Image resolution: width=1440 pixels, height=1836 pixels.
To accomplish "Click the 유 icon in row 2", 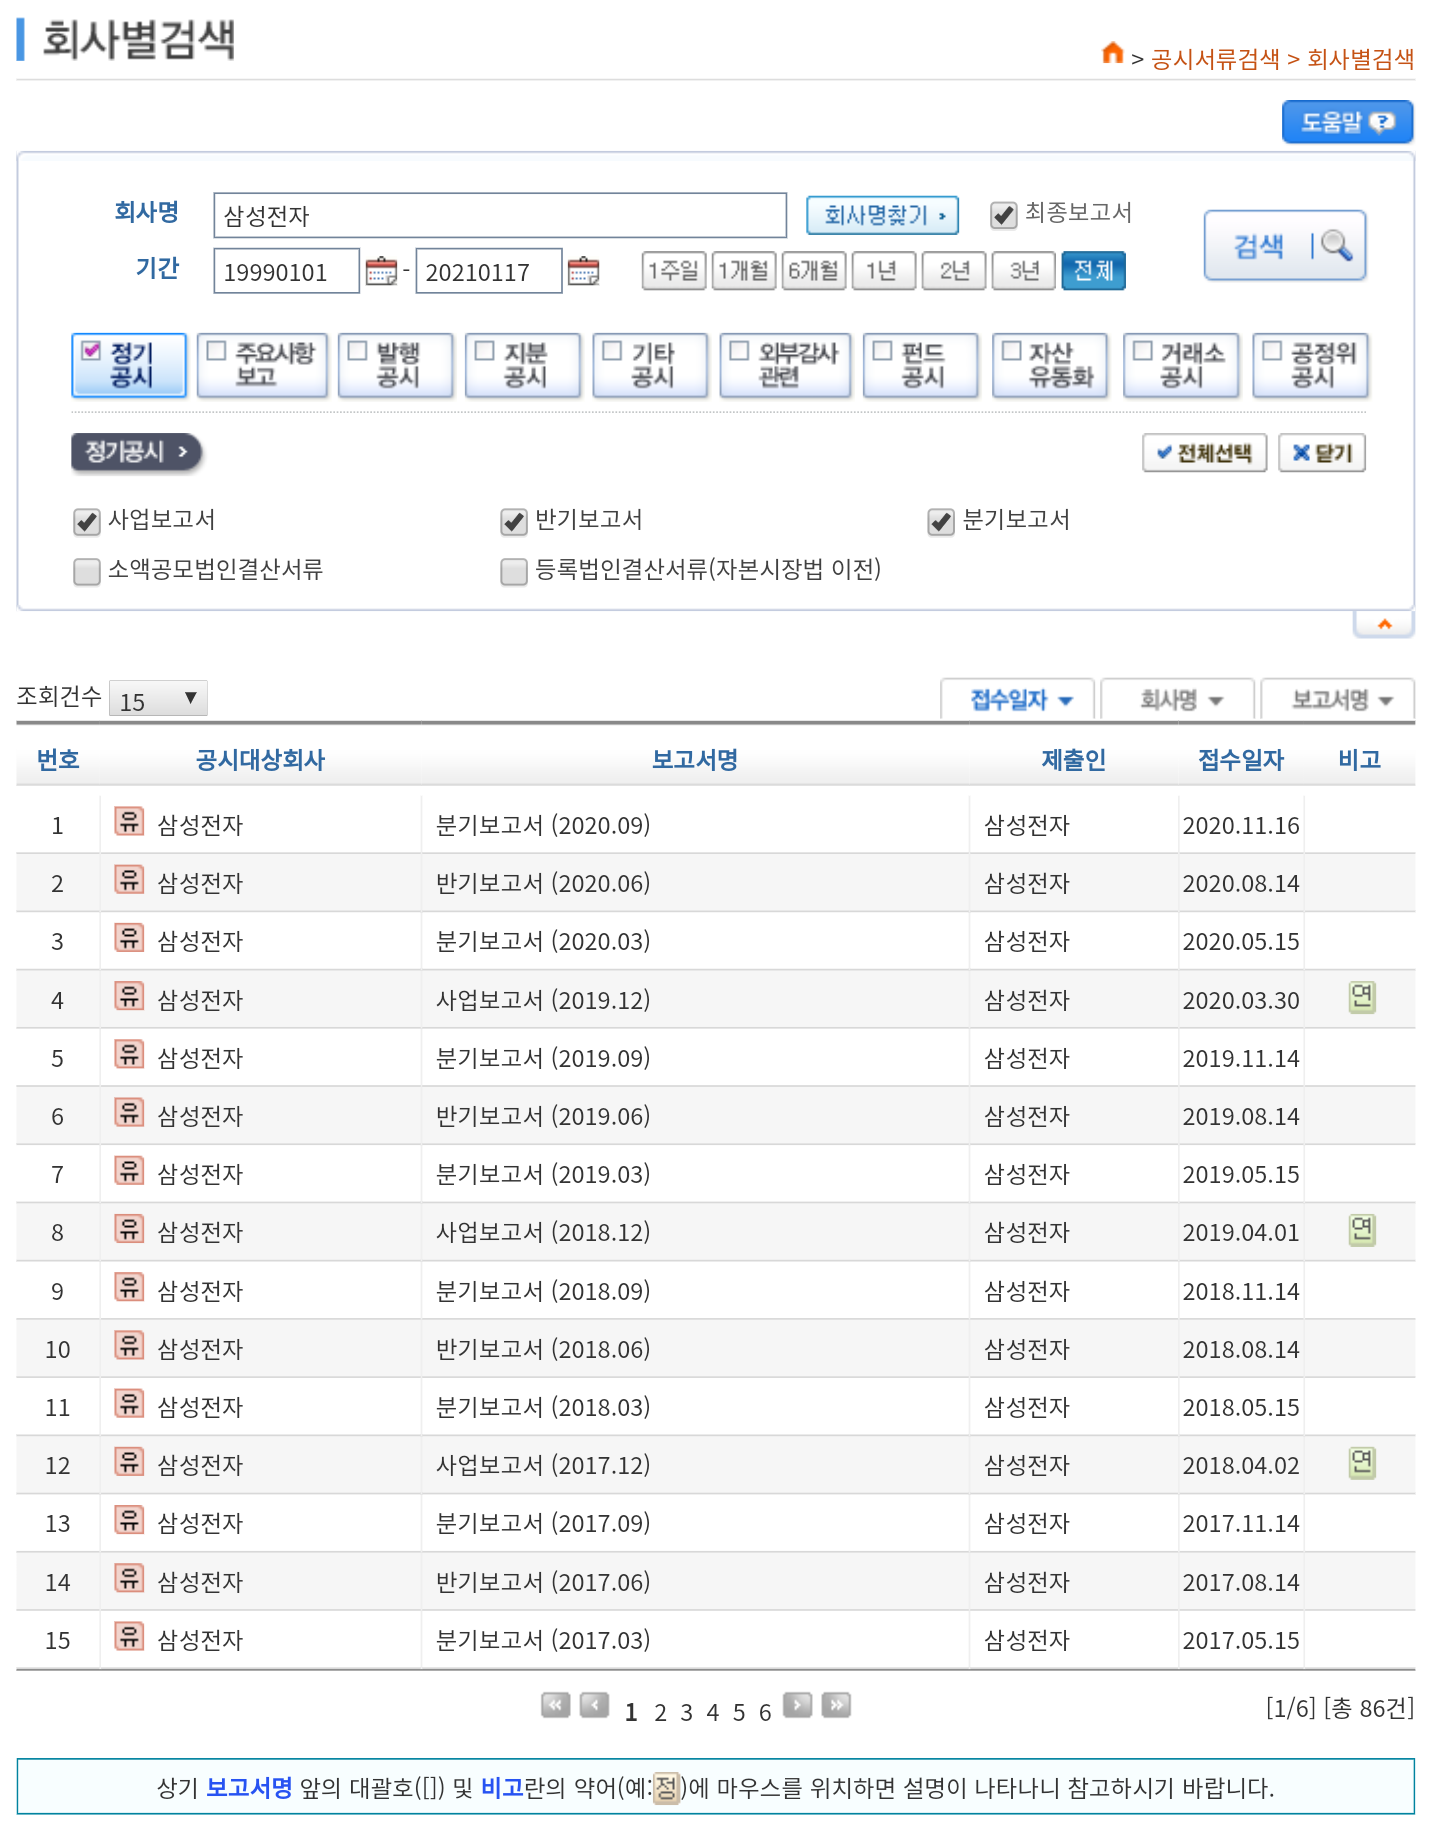I will (129, 880).
